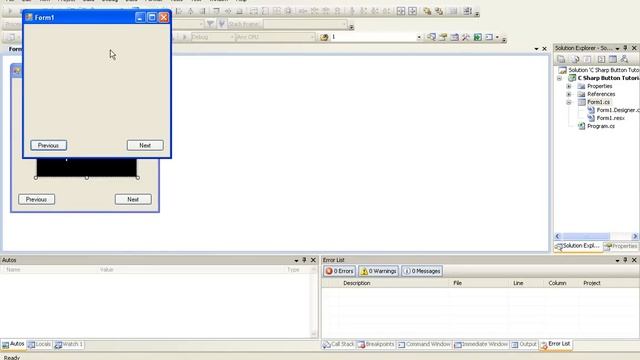
Task: Click the View Designer icon in Solution Explorer
Action: (613, 59)
